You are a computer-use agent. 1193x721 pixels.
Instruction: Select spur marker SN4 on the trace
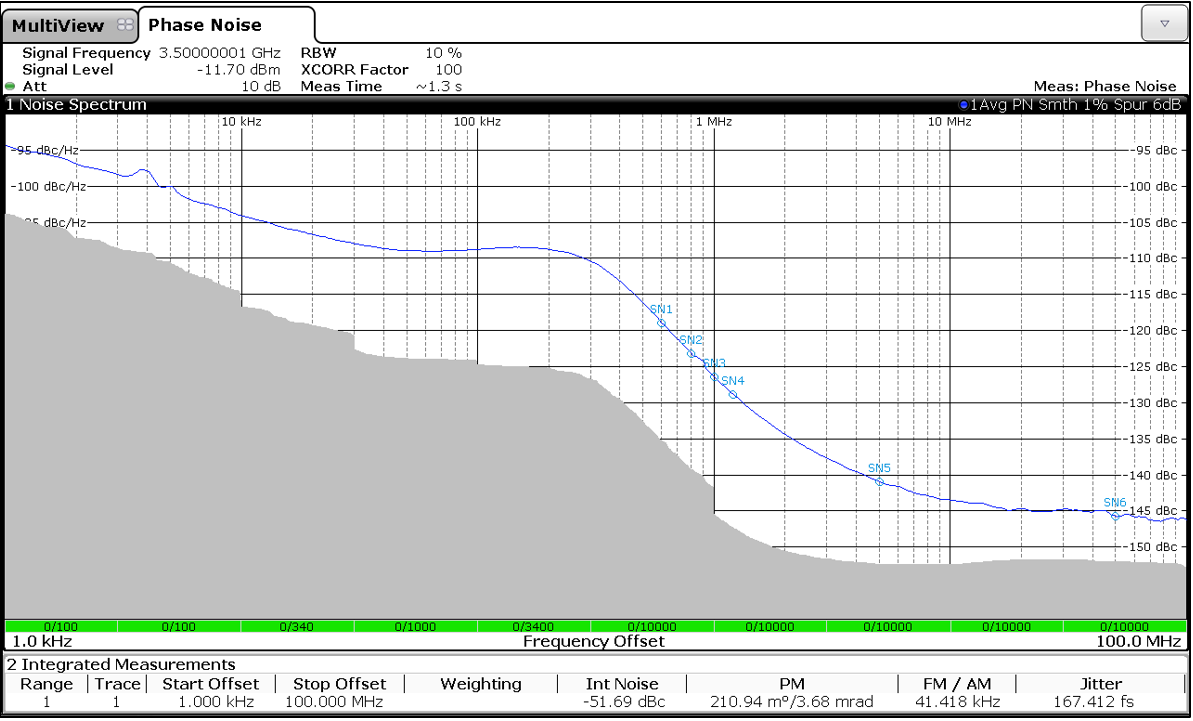coord(731,394)
